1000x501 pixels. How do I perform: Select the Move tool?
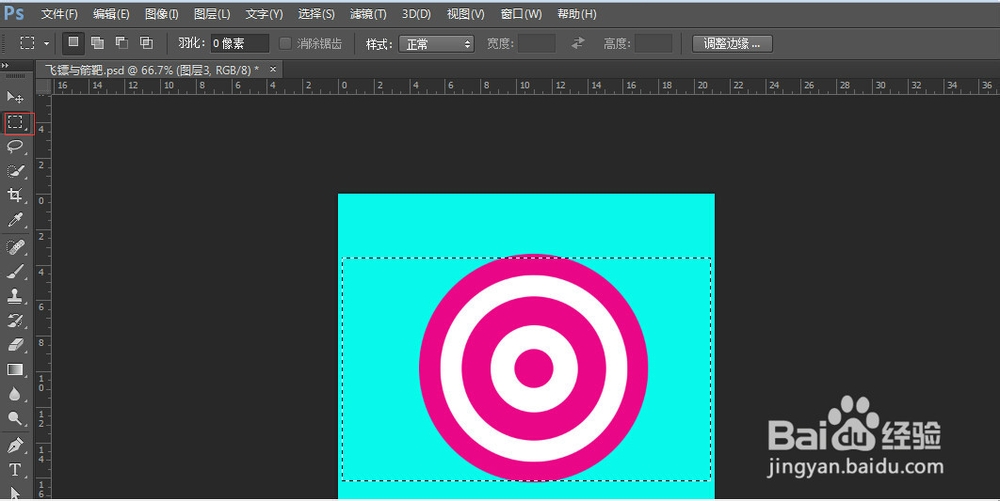[15, 97]
